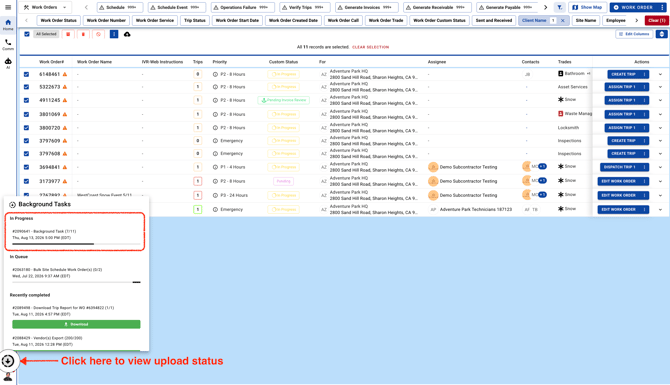Click the Pending Invoice Review status chip
Screen dimensions: 670x385
[x=284, y=100]
